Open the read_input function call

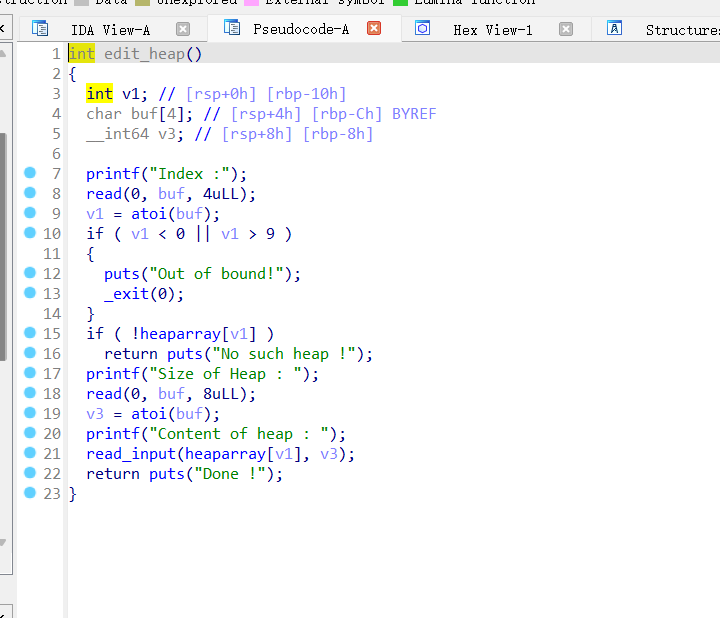[x=131, y=454]
